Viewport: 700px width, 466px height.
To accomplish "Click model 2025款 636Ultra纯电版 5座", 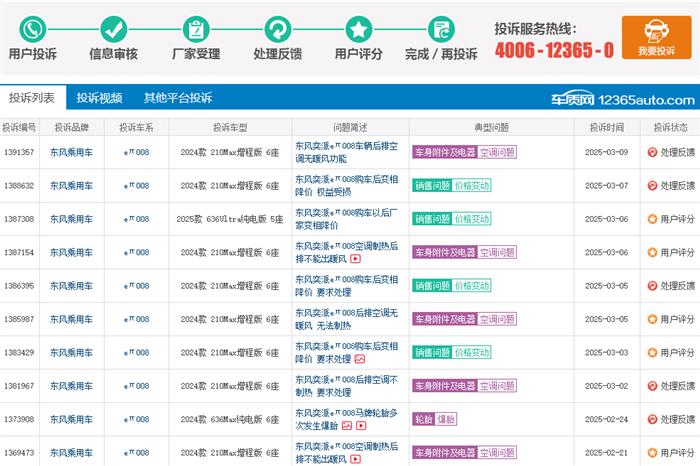I will [230, 219].
